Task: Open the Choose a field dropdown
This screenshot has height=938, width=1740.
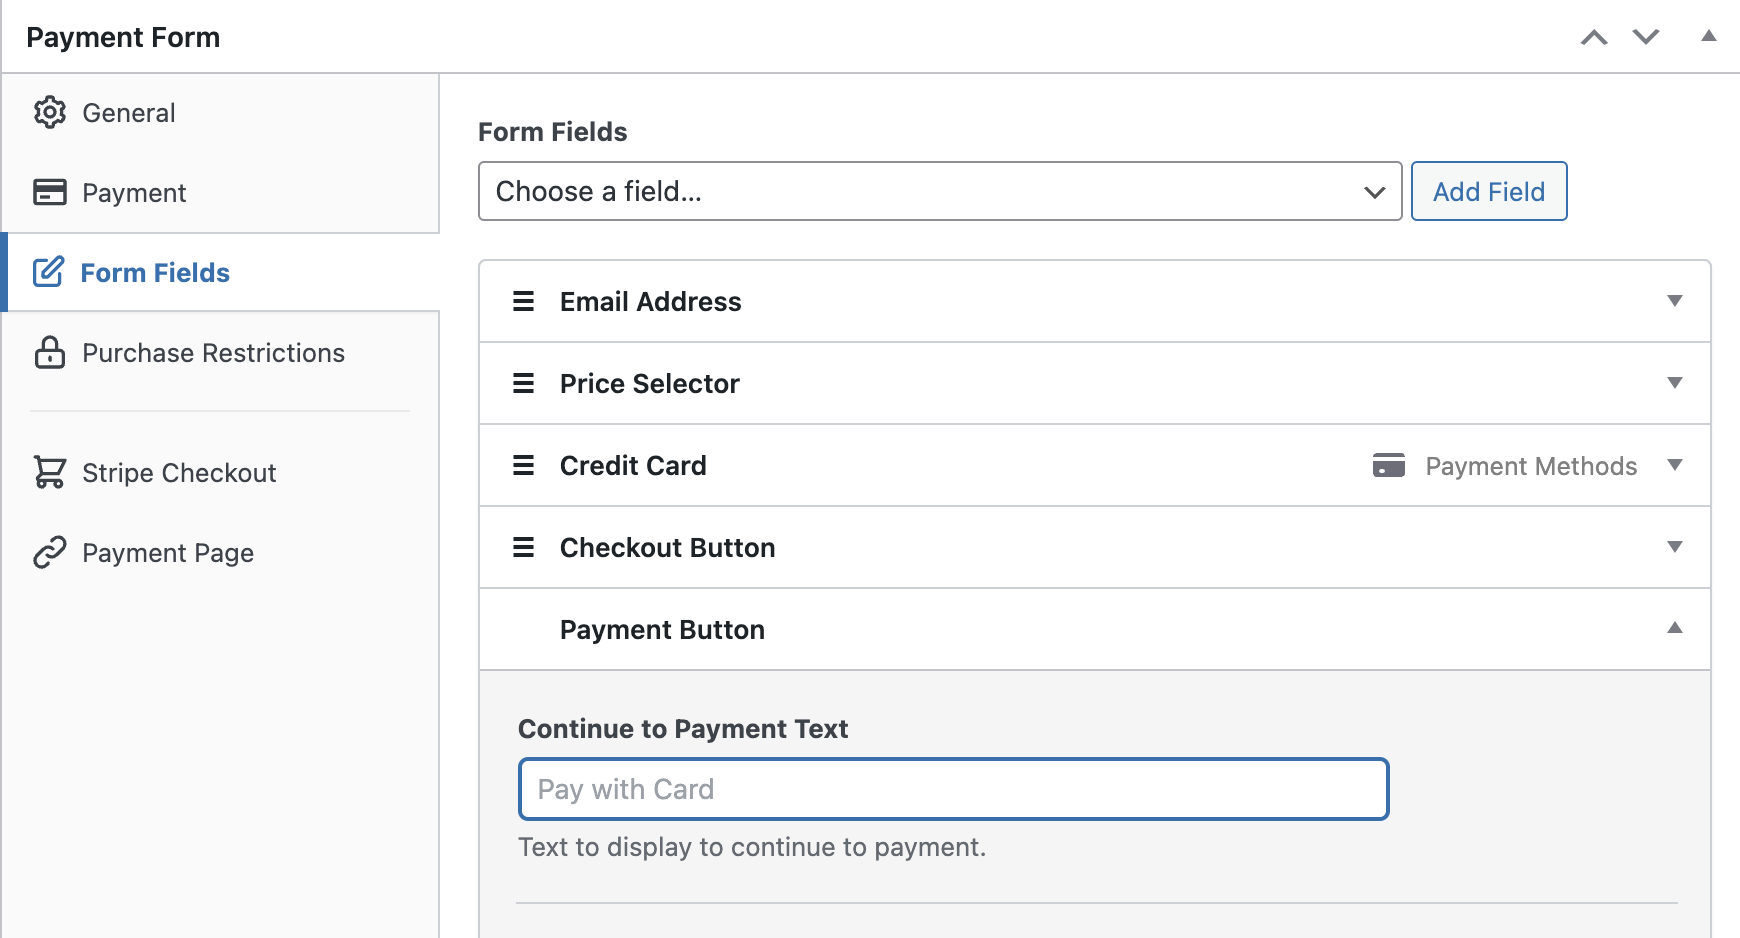Action: coord(939,191)
